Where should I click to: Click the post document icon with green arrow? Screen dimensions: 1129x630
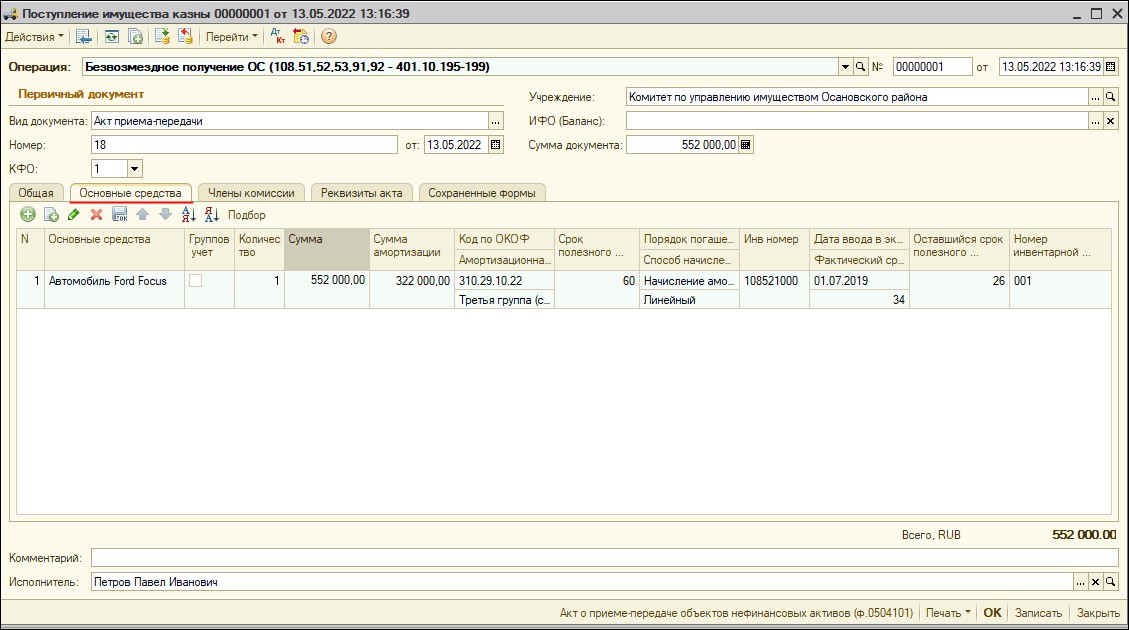coord(163,37)
